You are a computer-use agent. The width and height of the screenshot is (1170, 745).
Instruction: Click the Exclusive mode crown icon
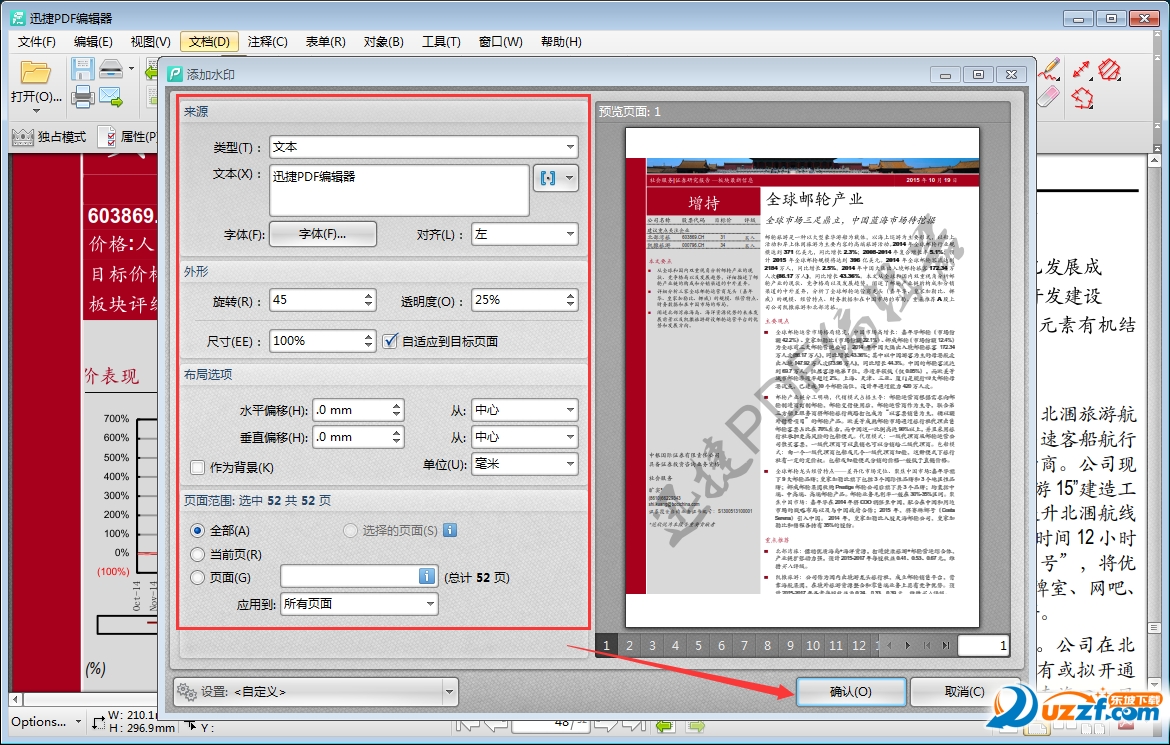(22, 137)
